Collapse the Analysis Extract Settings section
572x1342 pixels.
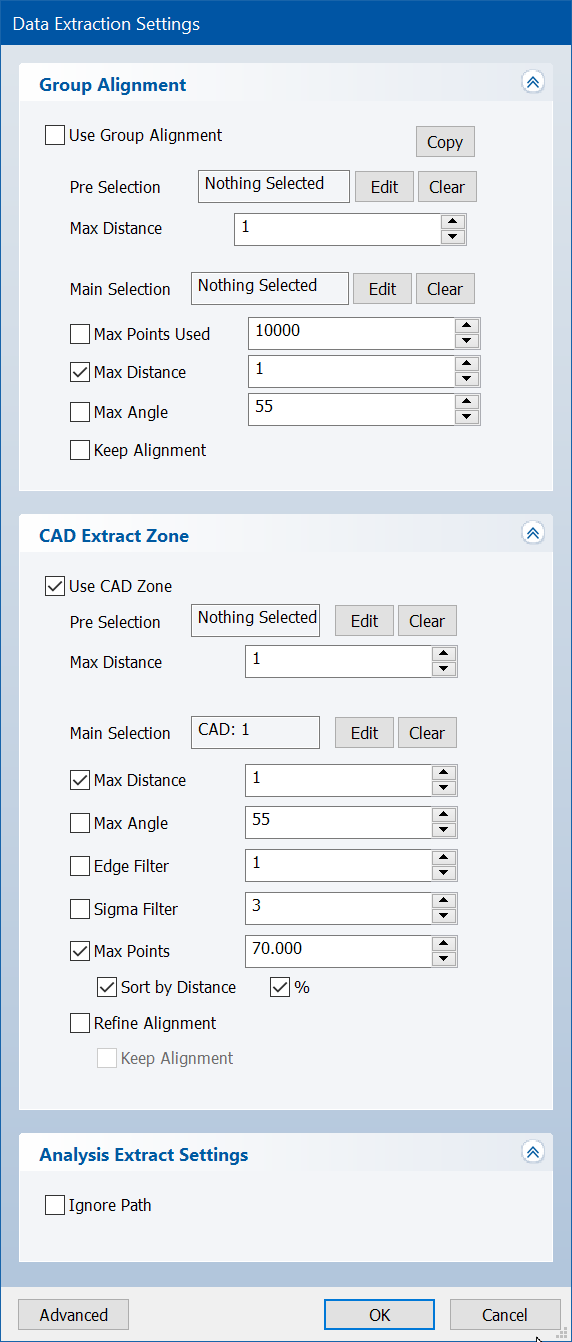(533, 1152)
